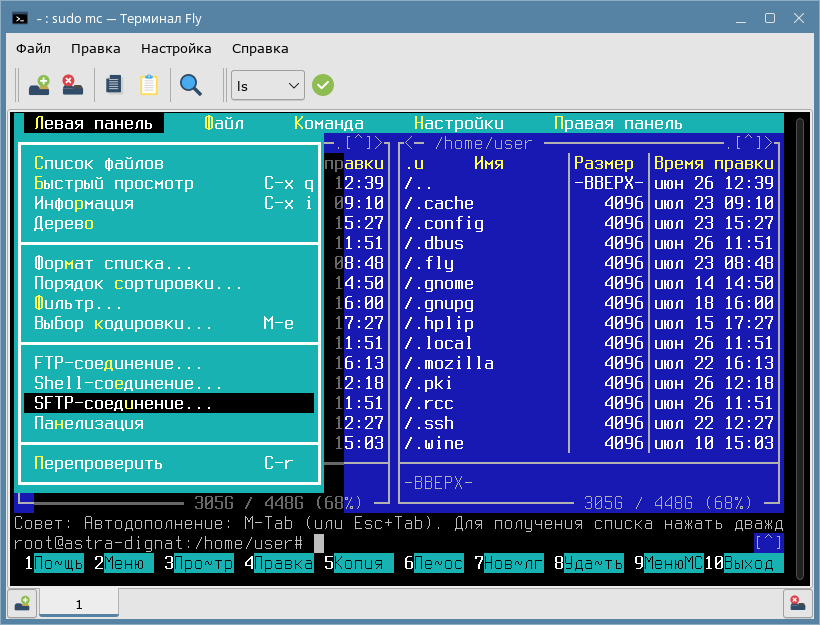Add a tab with the bottom-left plus icon
The height and width of the screenshot is (625, 820).
(21, 604)
